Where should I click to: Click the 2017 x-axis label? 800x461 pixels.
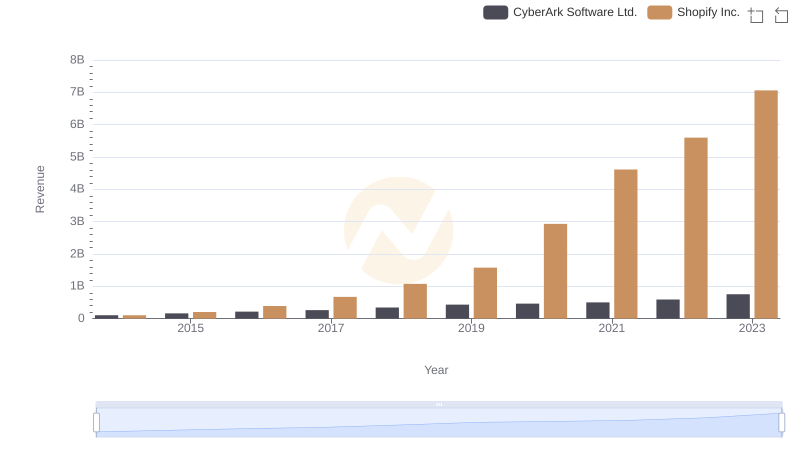331,328
